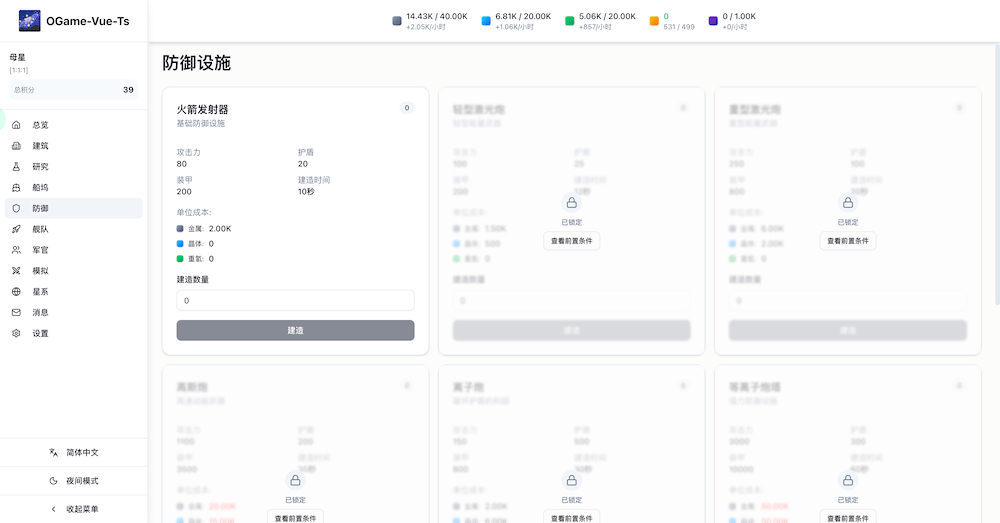The image size is (1000, 523).
Task: Open the 研究 research page
Action: point(40,167)
